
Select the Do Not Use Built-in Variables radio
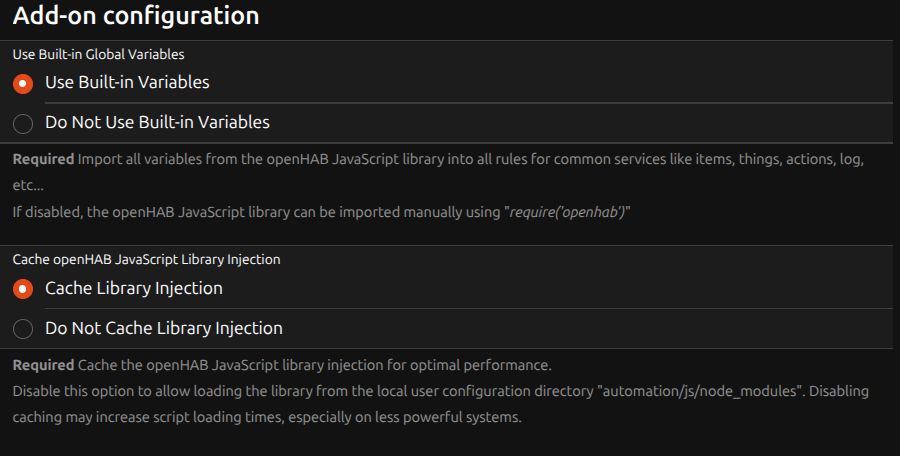pyautogui.click(x=23, y=124)
